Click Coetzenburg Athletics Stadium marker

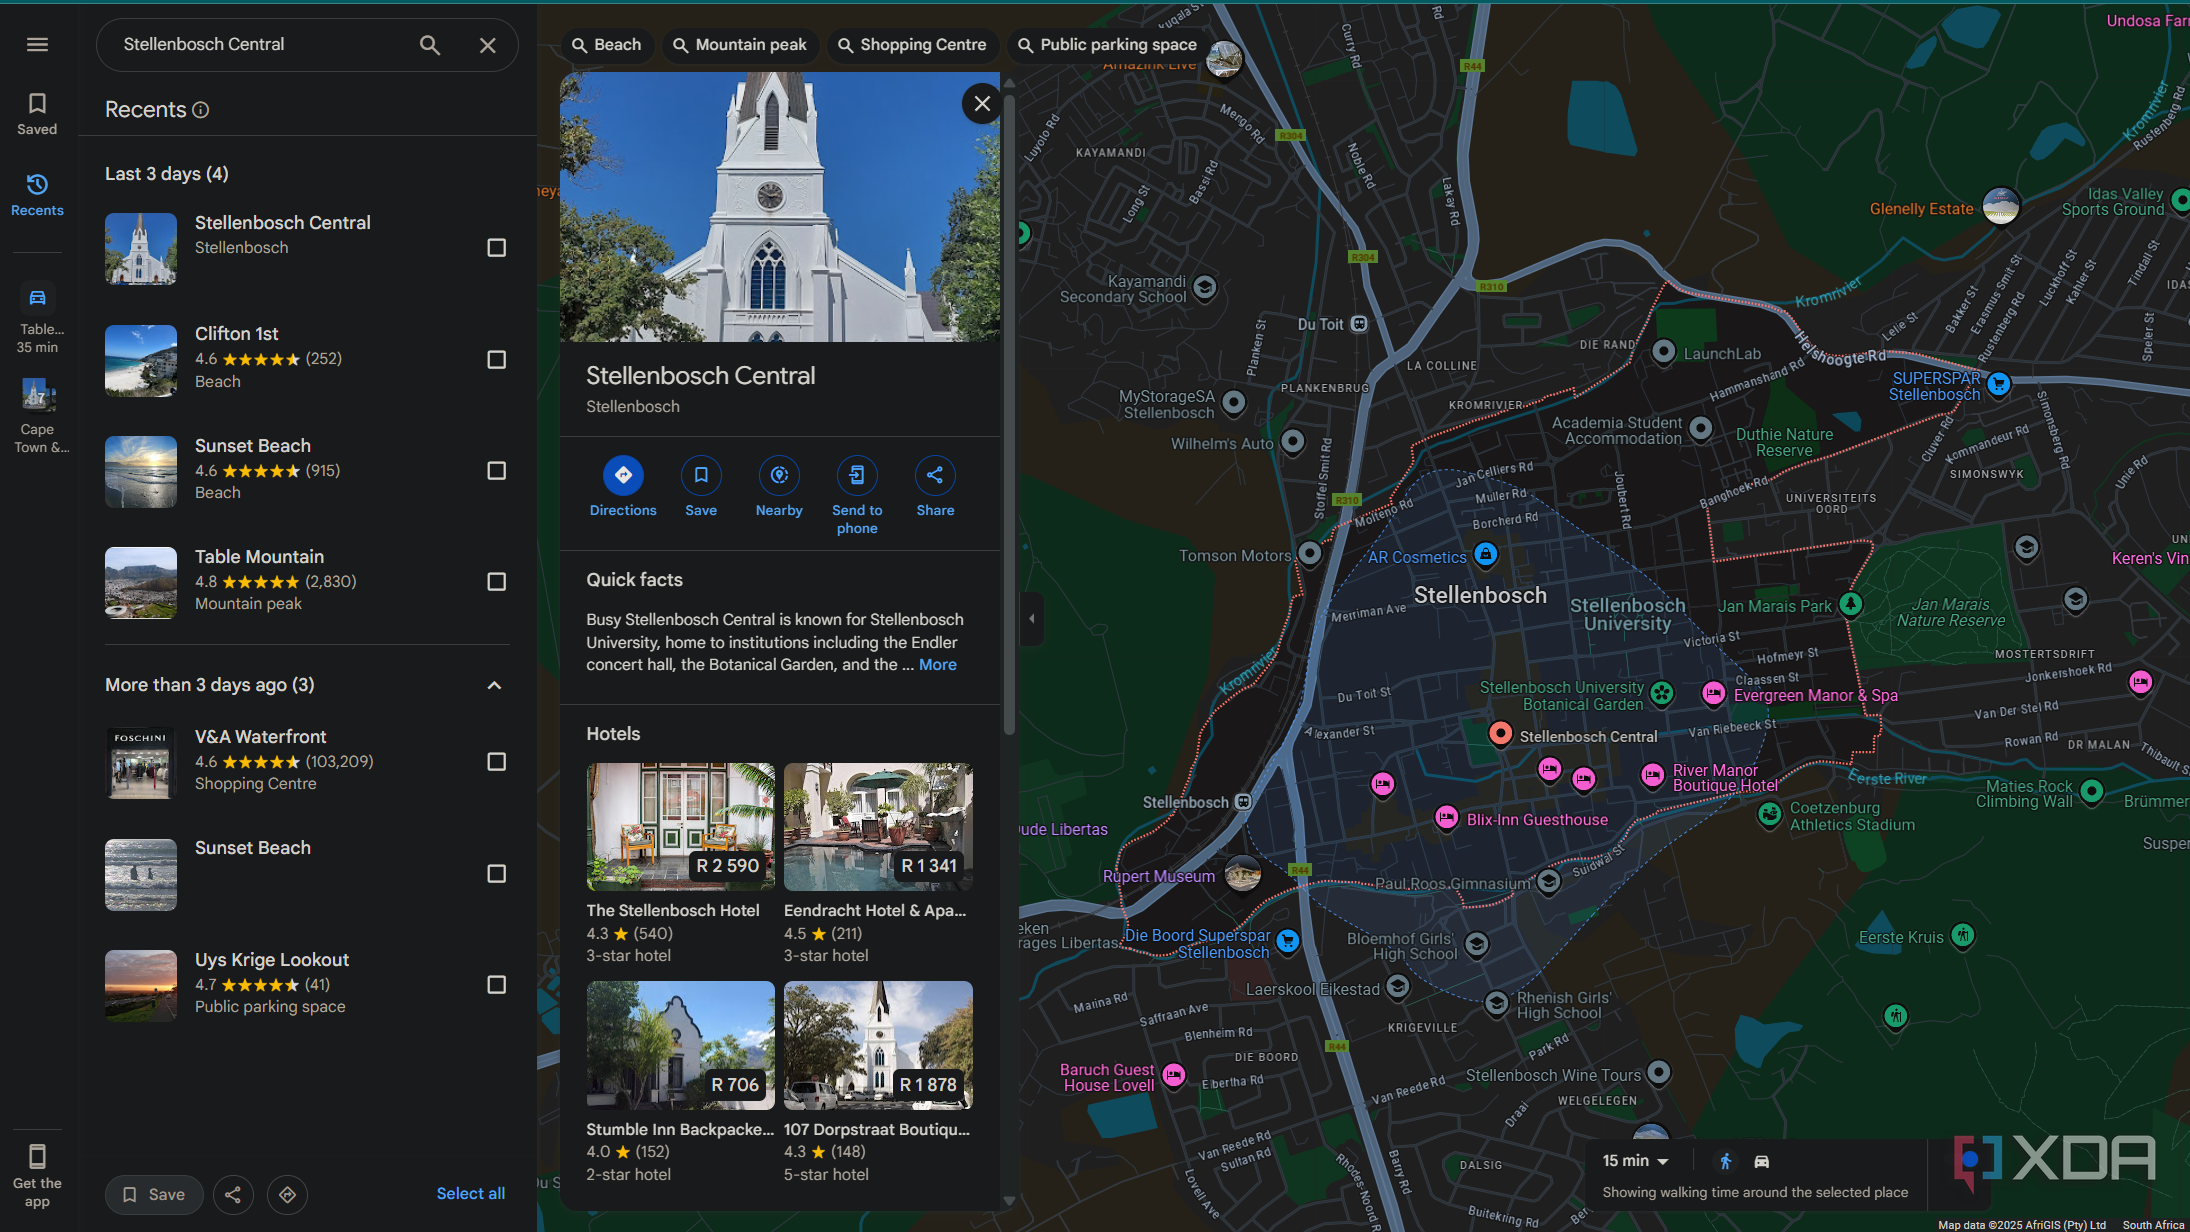(x=1770, y=814)
